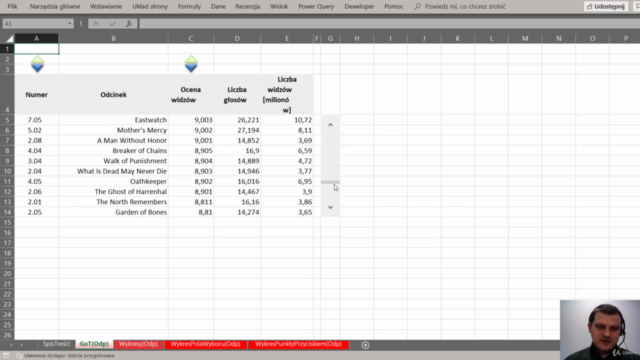The height and width of the screenshot is (360, 640).
Task: Click the confirm entry checkmark icon
Action: point(113,24)
